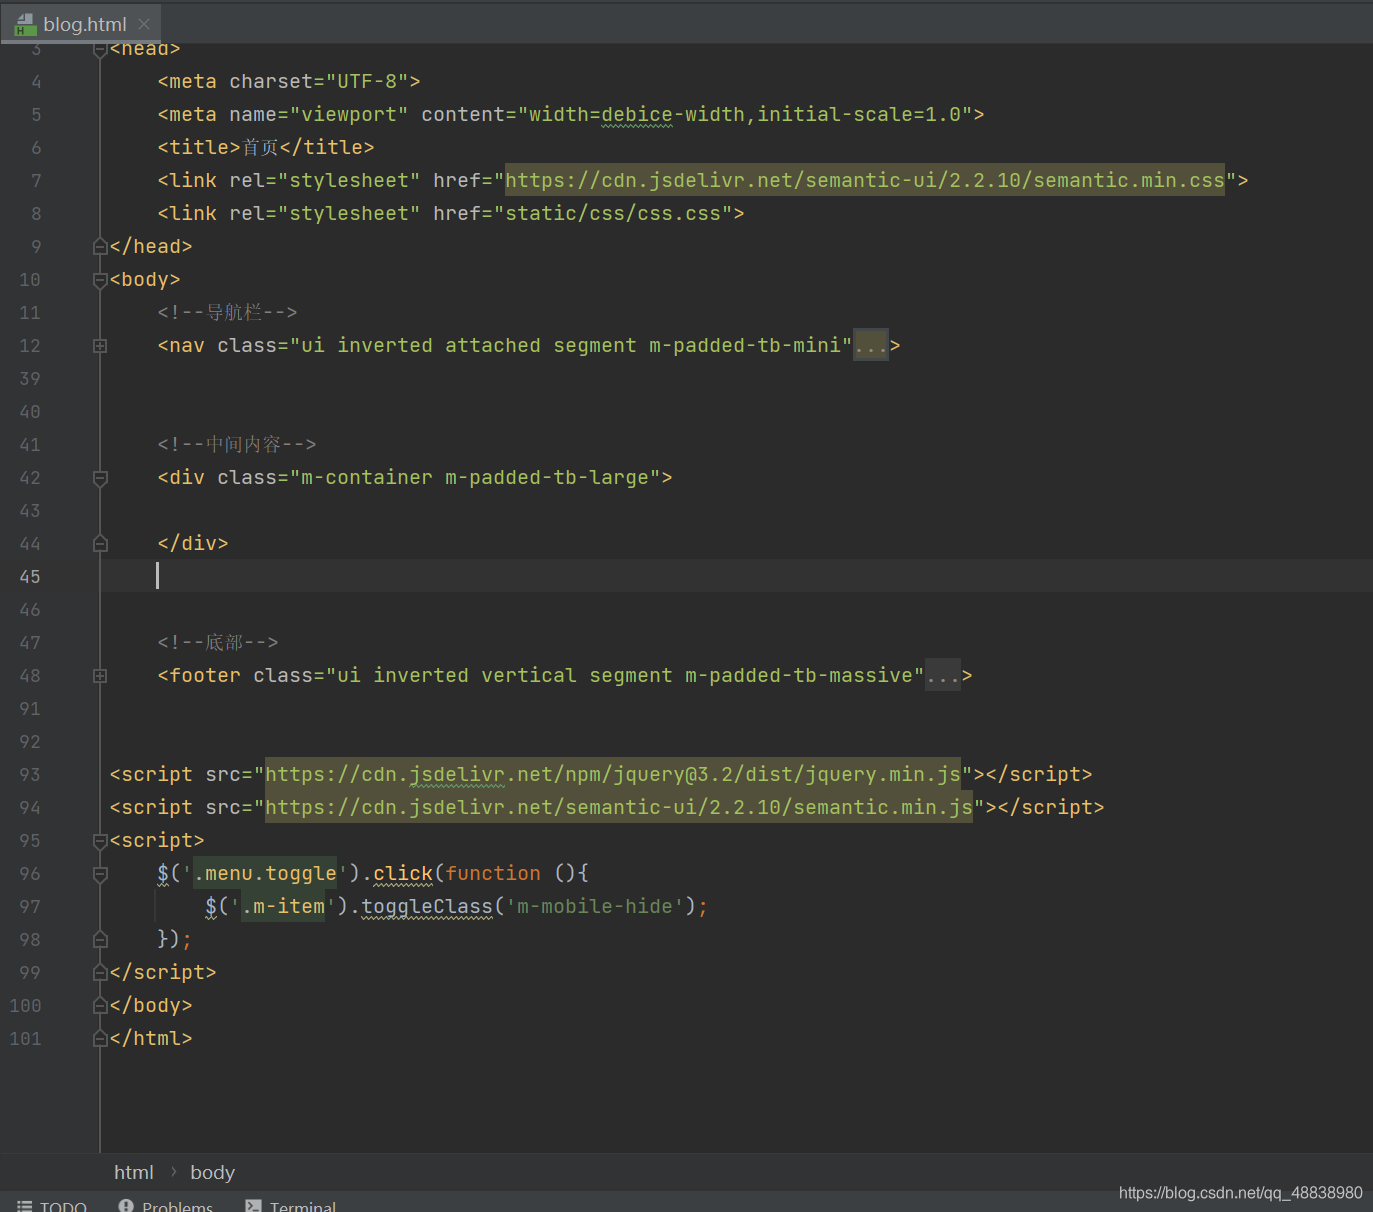This screenshot has height=1212, width=1373.
Task: Click the Problems warning icon
Action: [126, 1205]
